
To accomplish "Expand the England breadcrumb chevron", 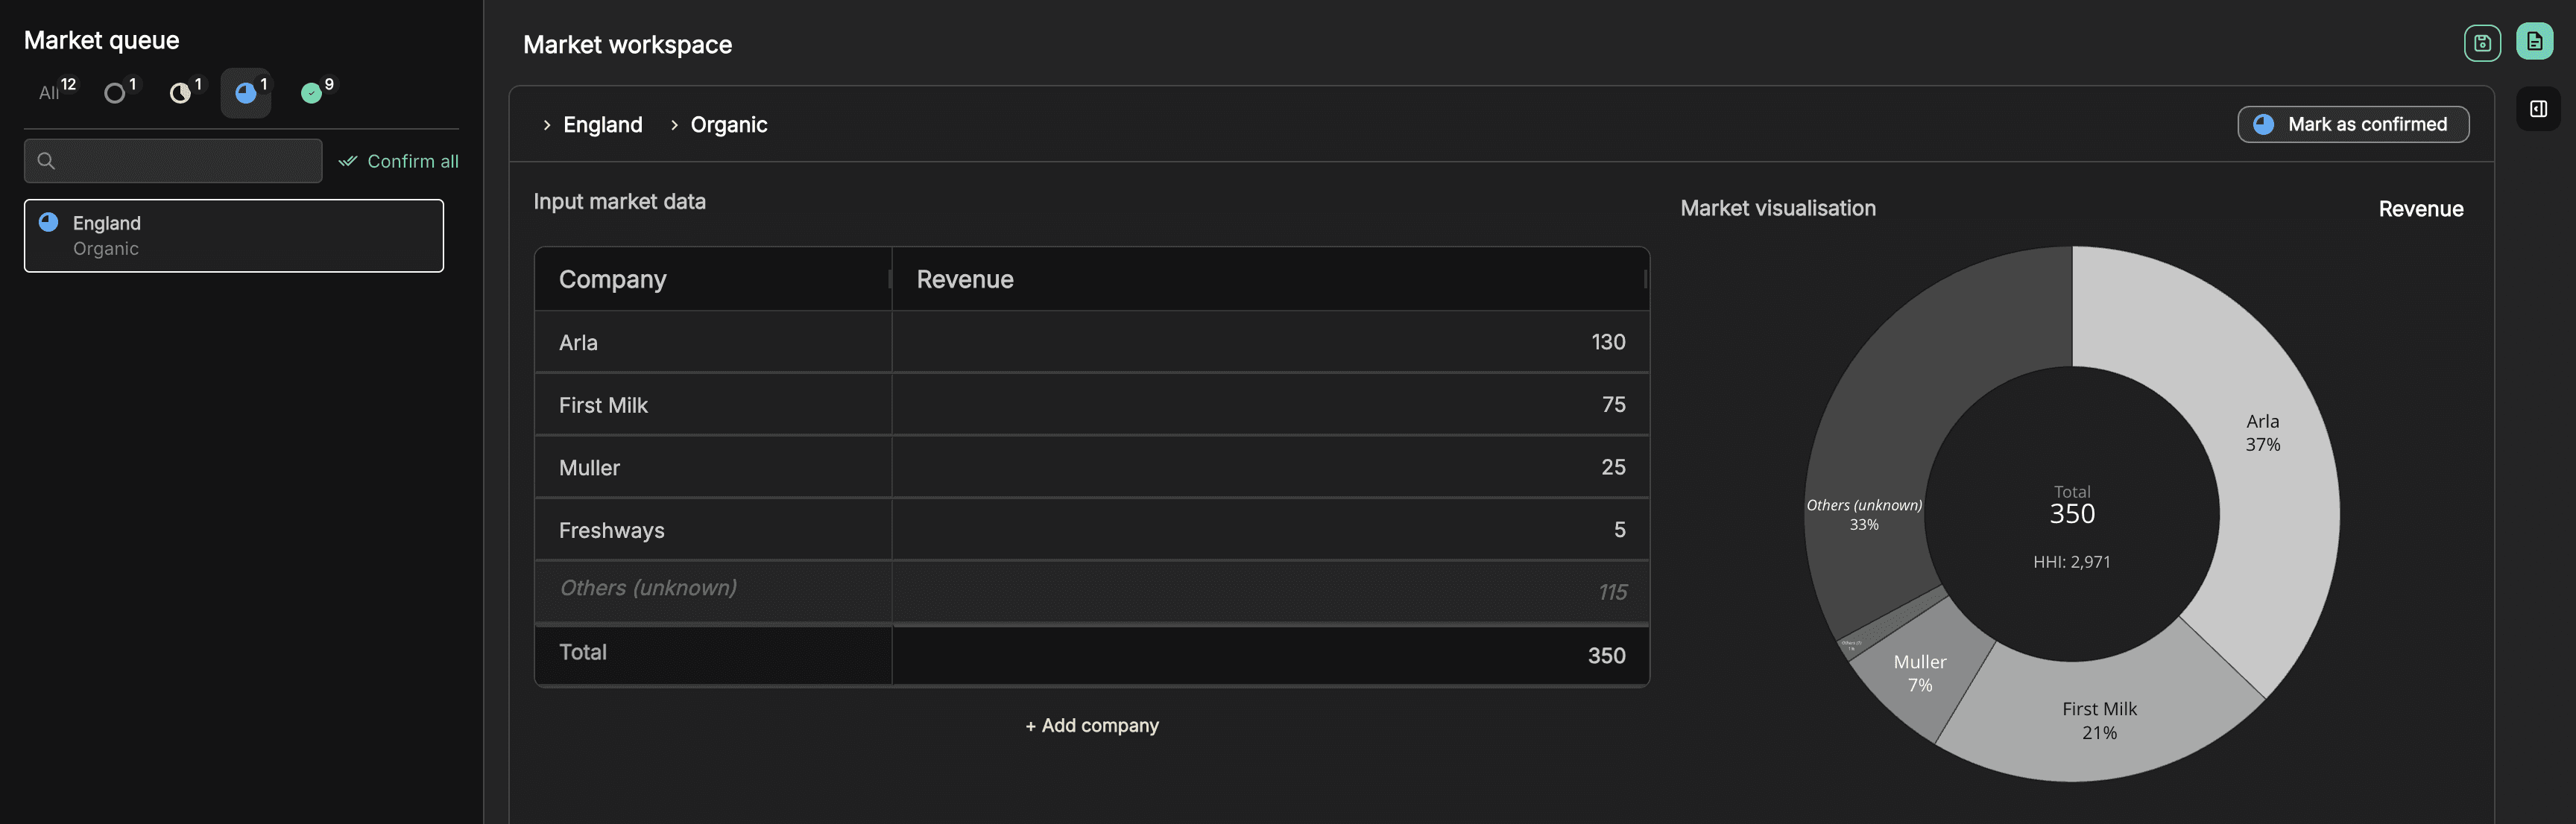I will point(547,125).
